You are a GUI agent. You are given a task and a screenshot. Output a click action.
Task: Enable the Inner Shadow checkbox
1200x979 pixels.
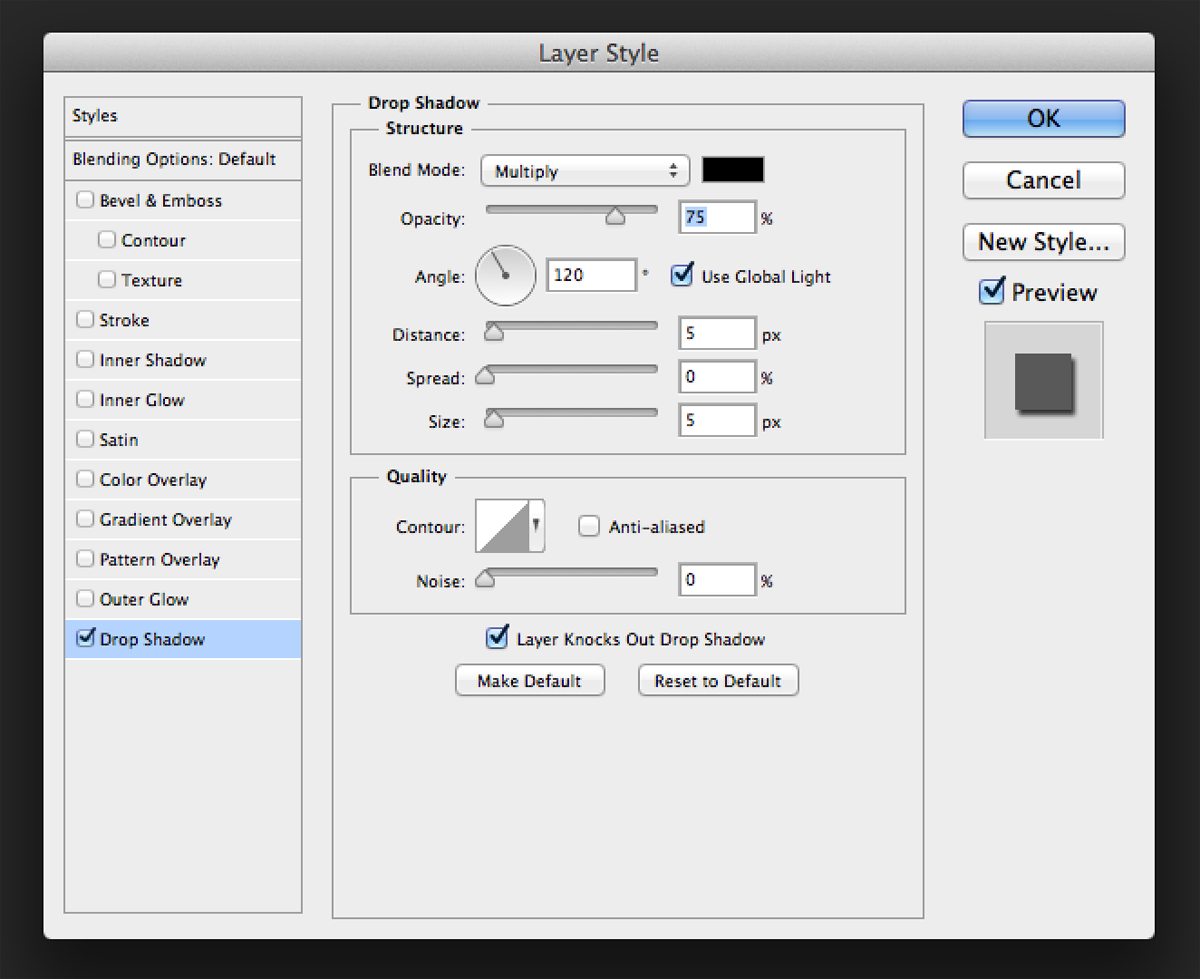pyautogui.click(x=85, y=360)
